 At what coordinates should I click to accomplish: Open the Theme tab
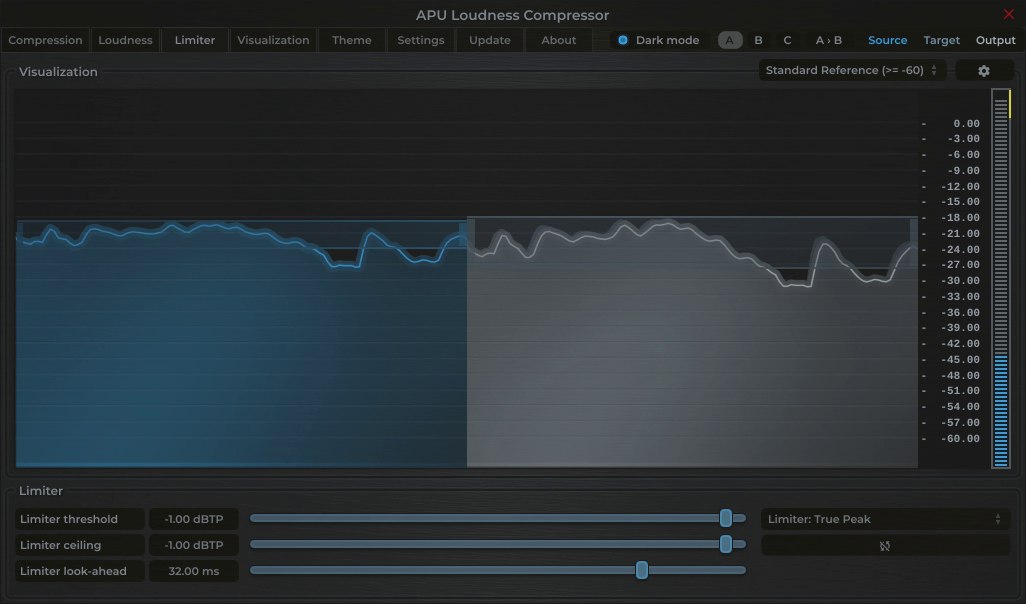click(351, 40)
